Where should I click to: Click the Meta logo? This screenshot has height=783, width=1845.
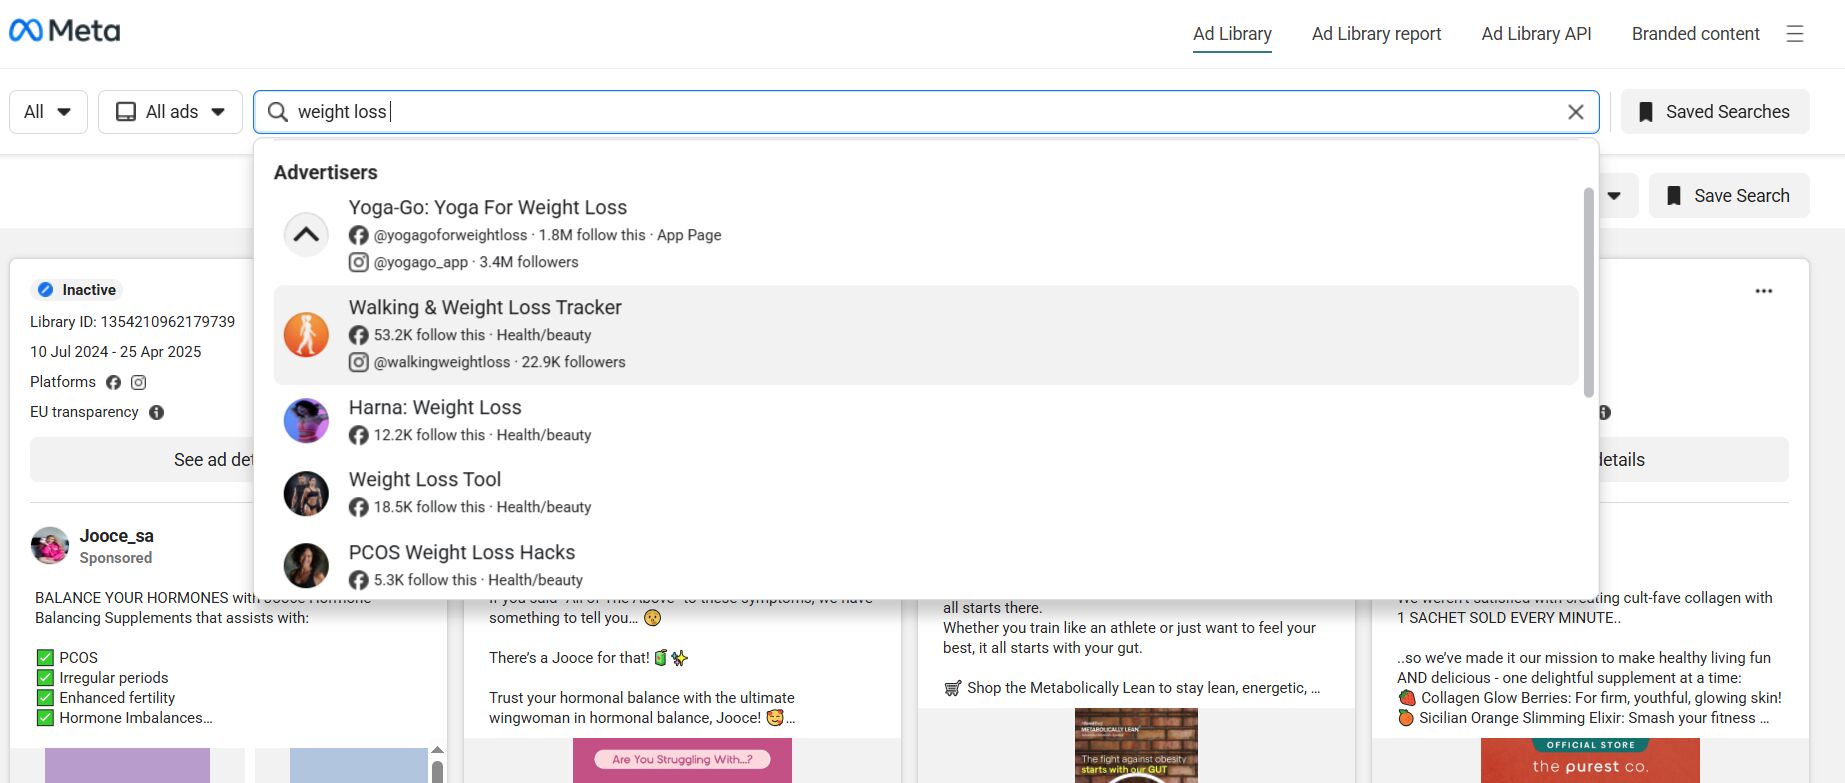point(65,31)
